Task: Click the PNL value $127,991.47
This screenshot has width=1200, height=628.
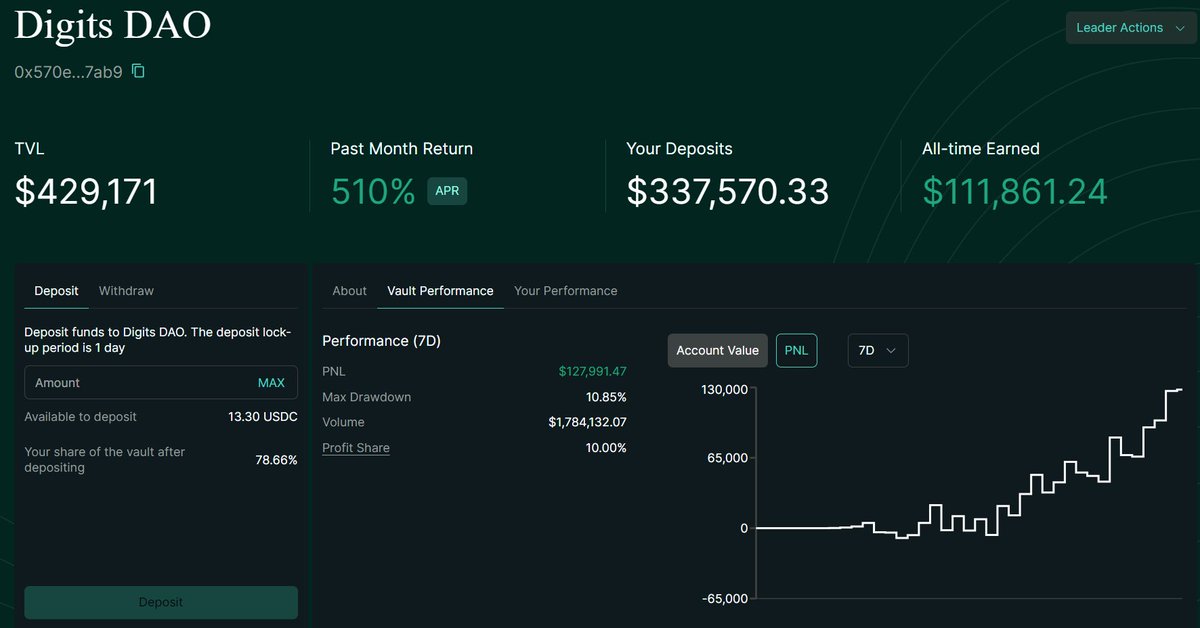Action: (x=592, y=371)
